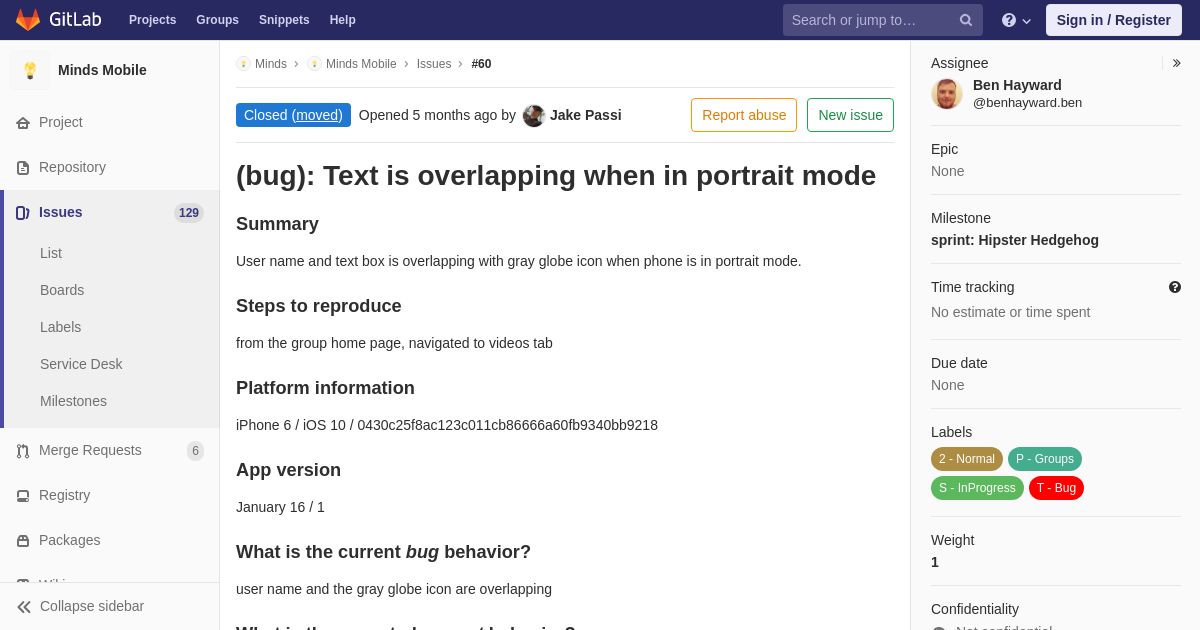Open the Snippets menu item

click(284, 20)
